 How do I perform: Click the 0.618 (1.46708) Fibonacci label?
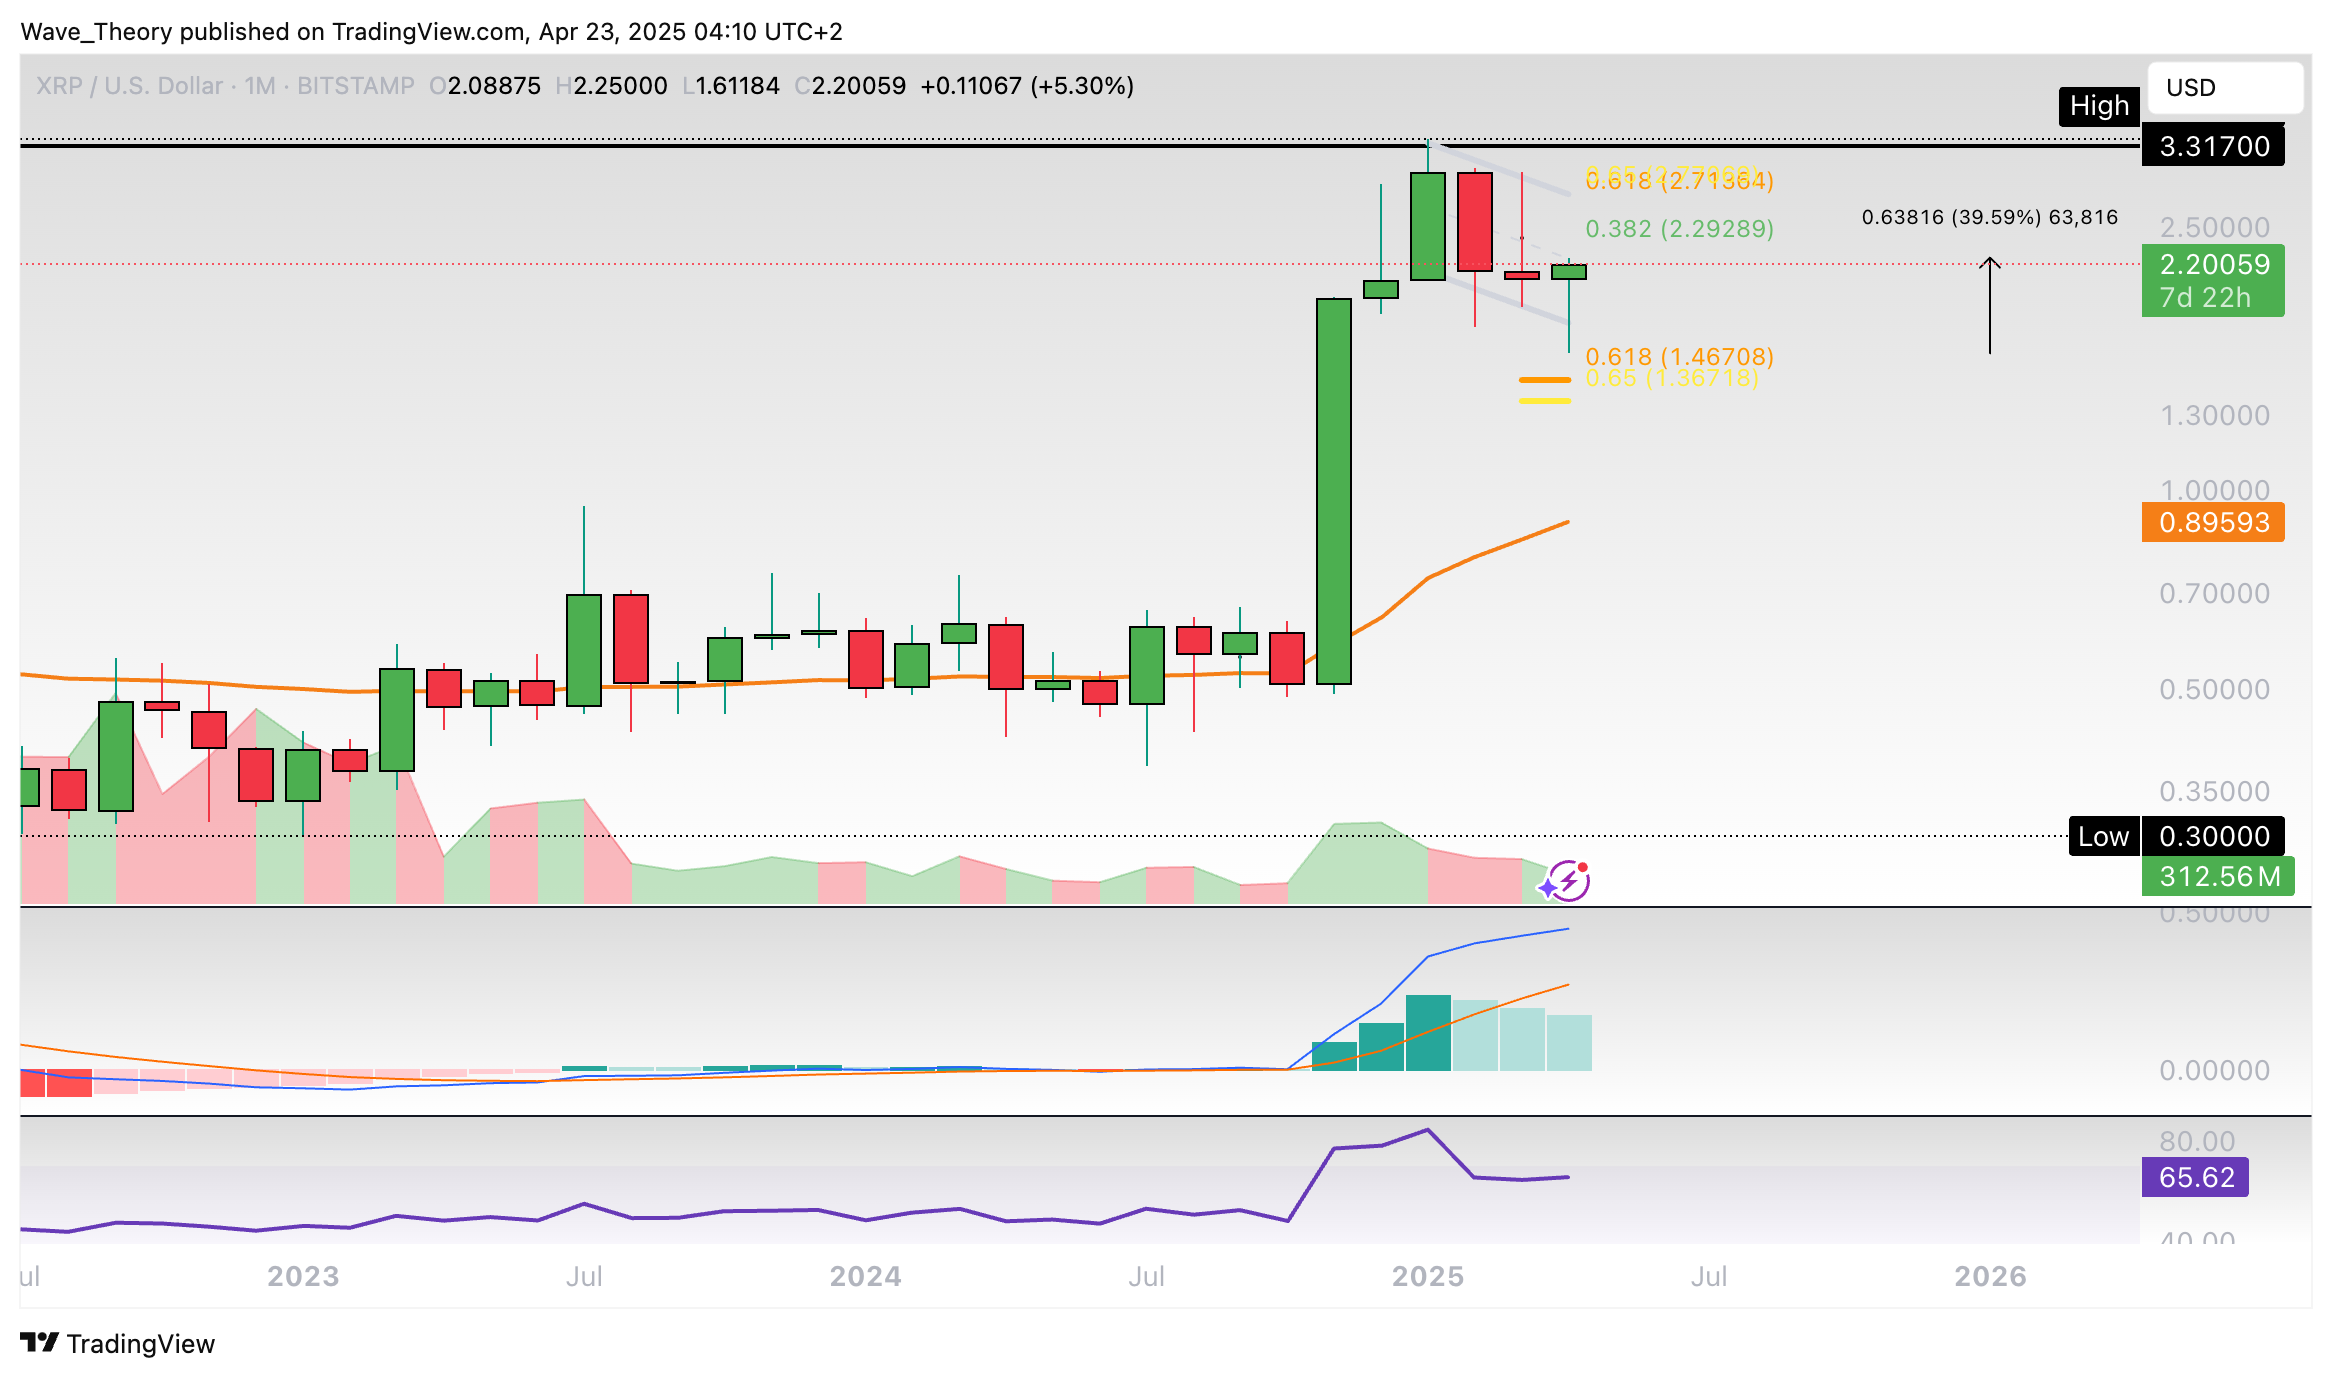click(1679, 357)
